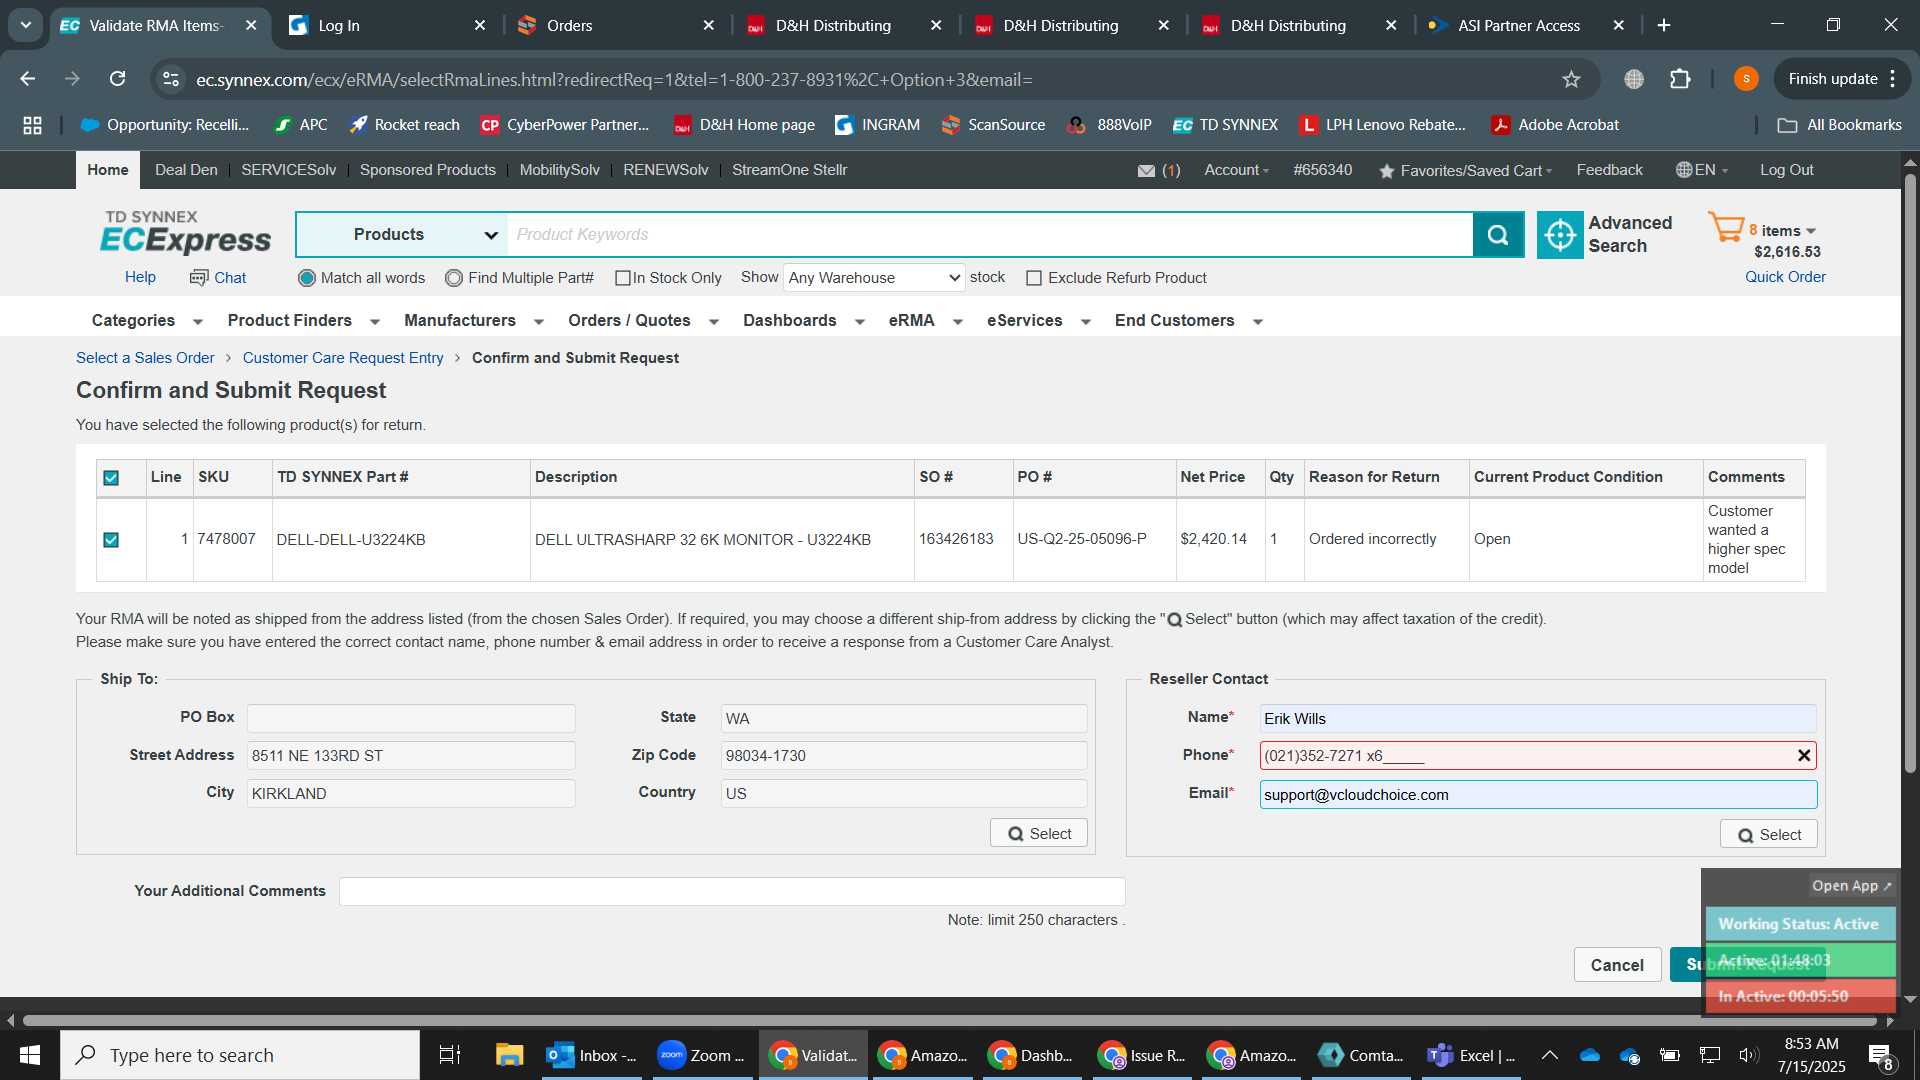Enable Exclude Refurb Product checkbox
The image size is (1920, 1080).
(x=1034, y=278)
